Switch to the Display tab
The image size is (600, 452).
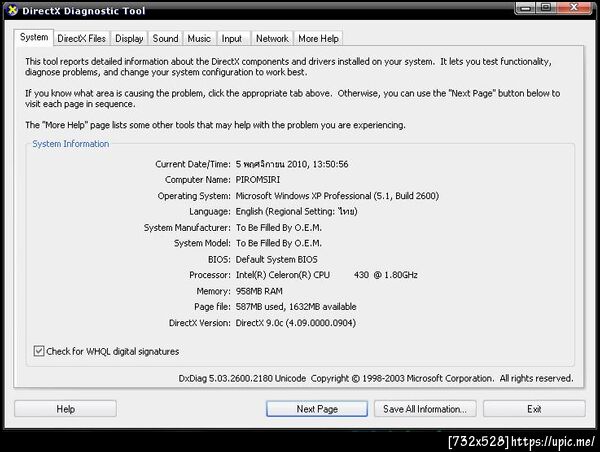click(129, 39)
